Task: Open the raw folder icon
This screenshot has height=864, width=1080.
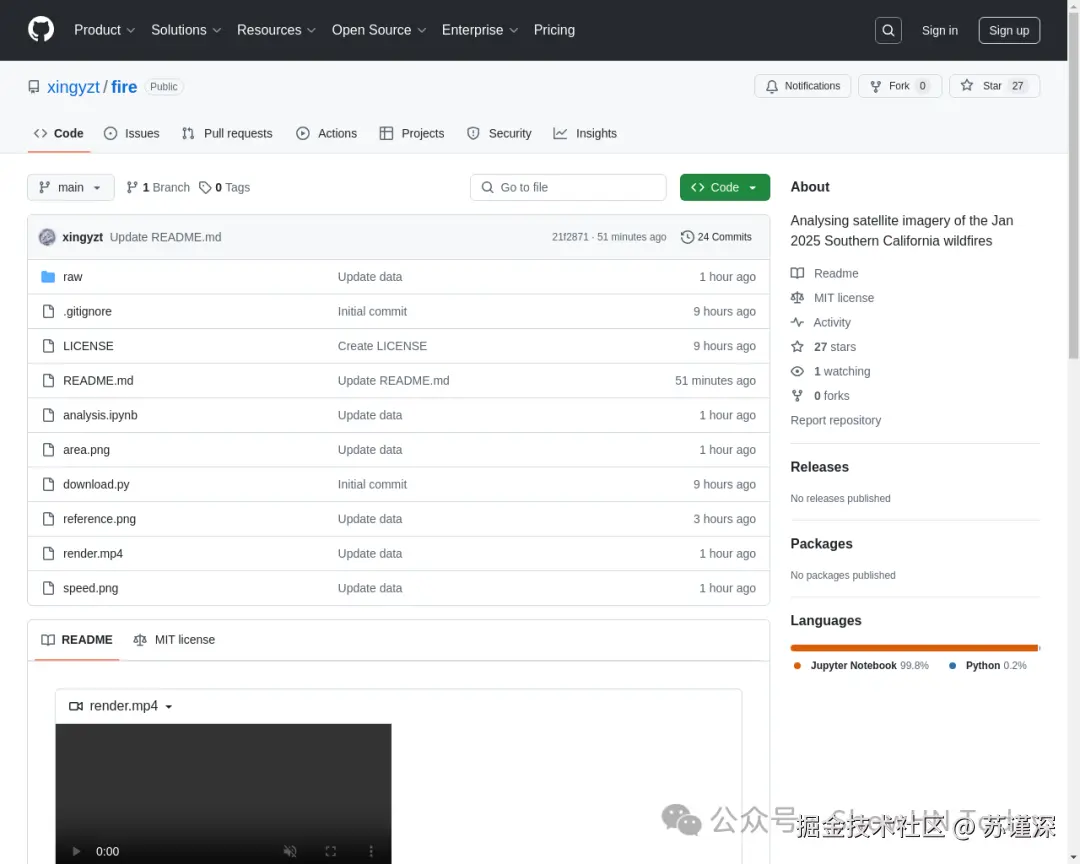Action: 48,277
